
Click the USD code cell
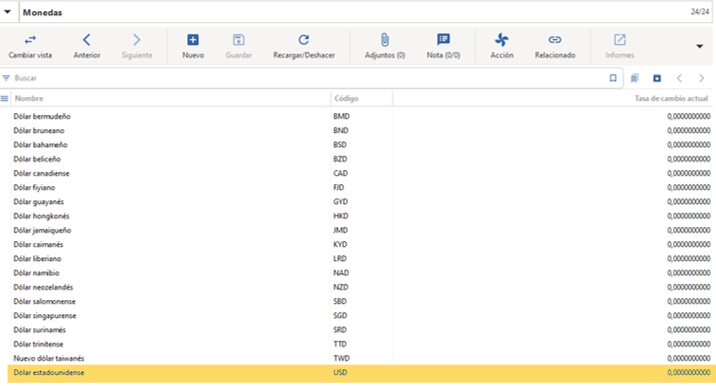point(340,372)
